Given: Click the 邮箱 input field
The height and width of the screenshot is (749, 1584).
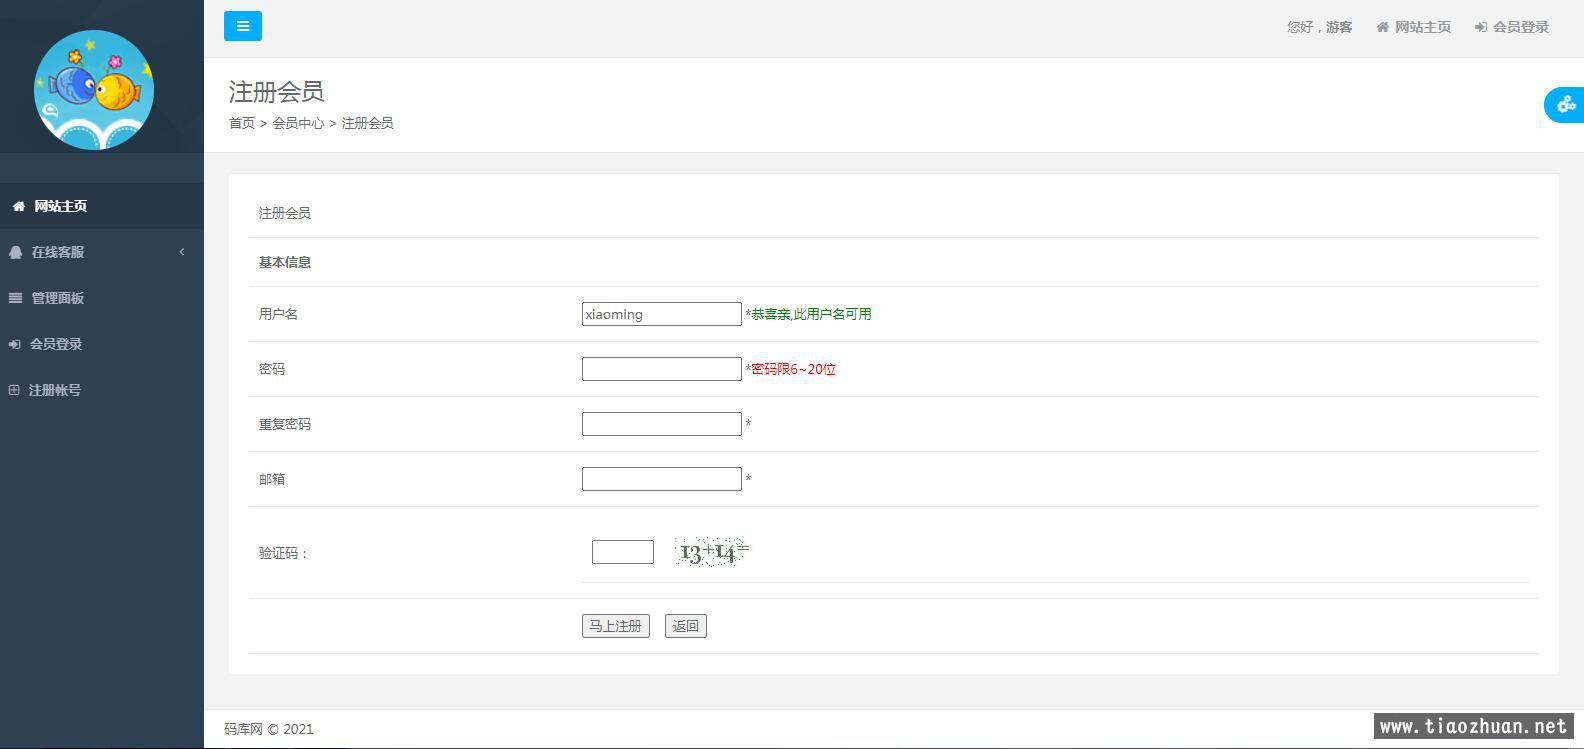Looking at the screenshot, I should coord(661,479).
